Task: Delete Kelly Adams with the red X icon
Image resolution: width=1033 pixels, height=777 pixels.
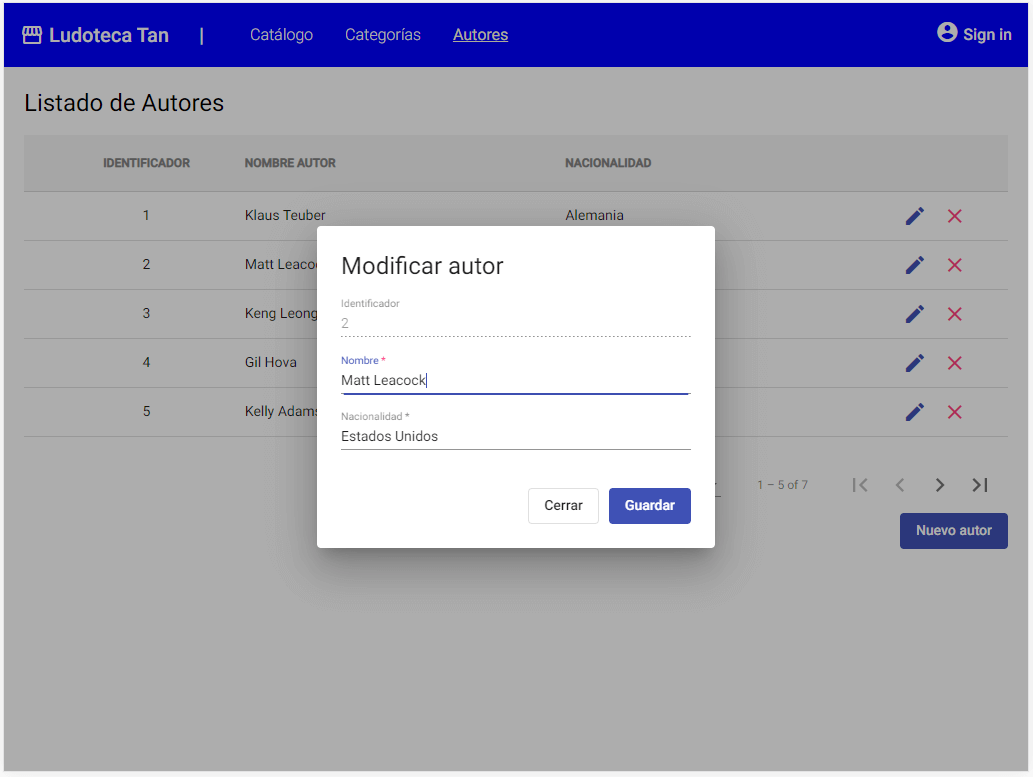Action: click(954, 412)
